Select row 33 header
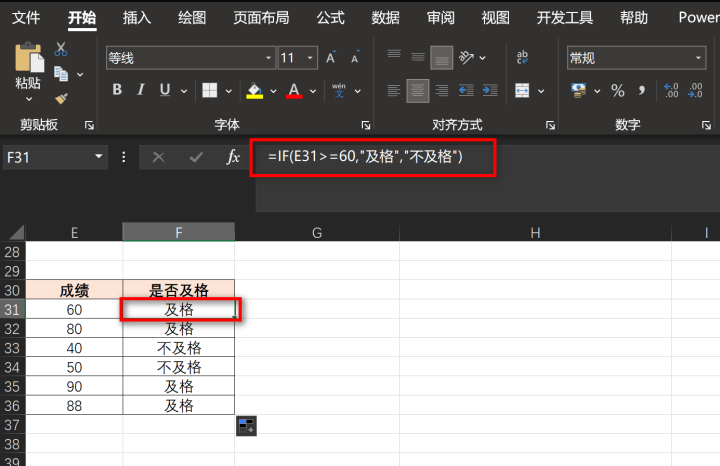This screenshot has width=720, height=466. 12,348
